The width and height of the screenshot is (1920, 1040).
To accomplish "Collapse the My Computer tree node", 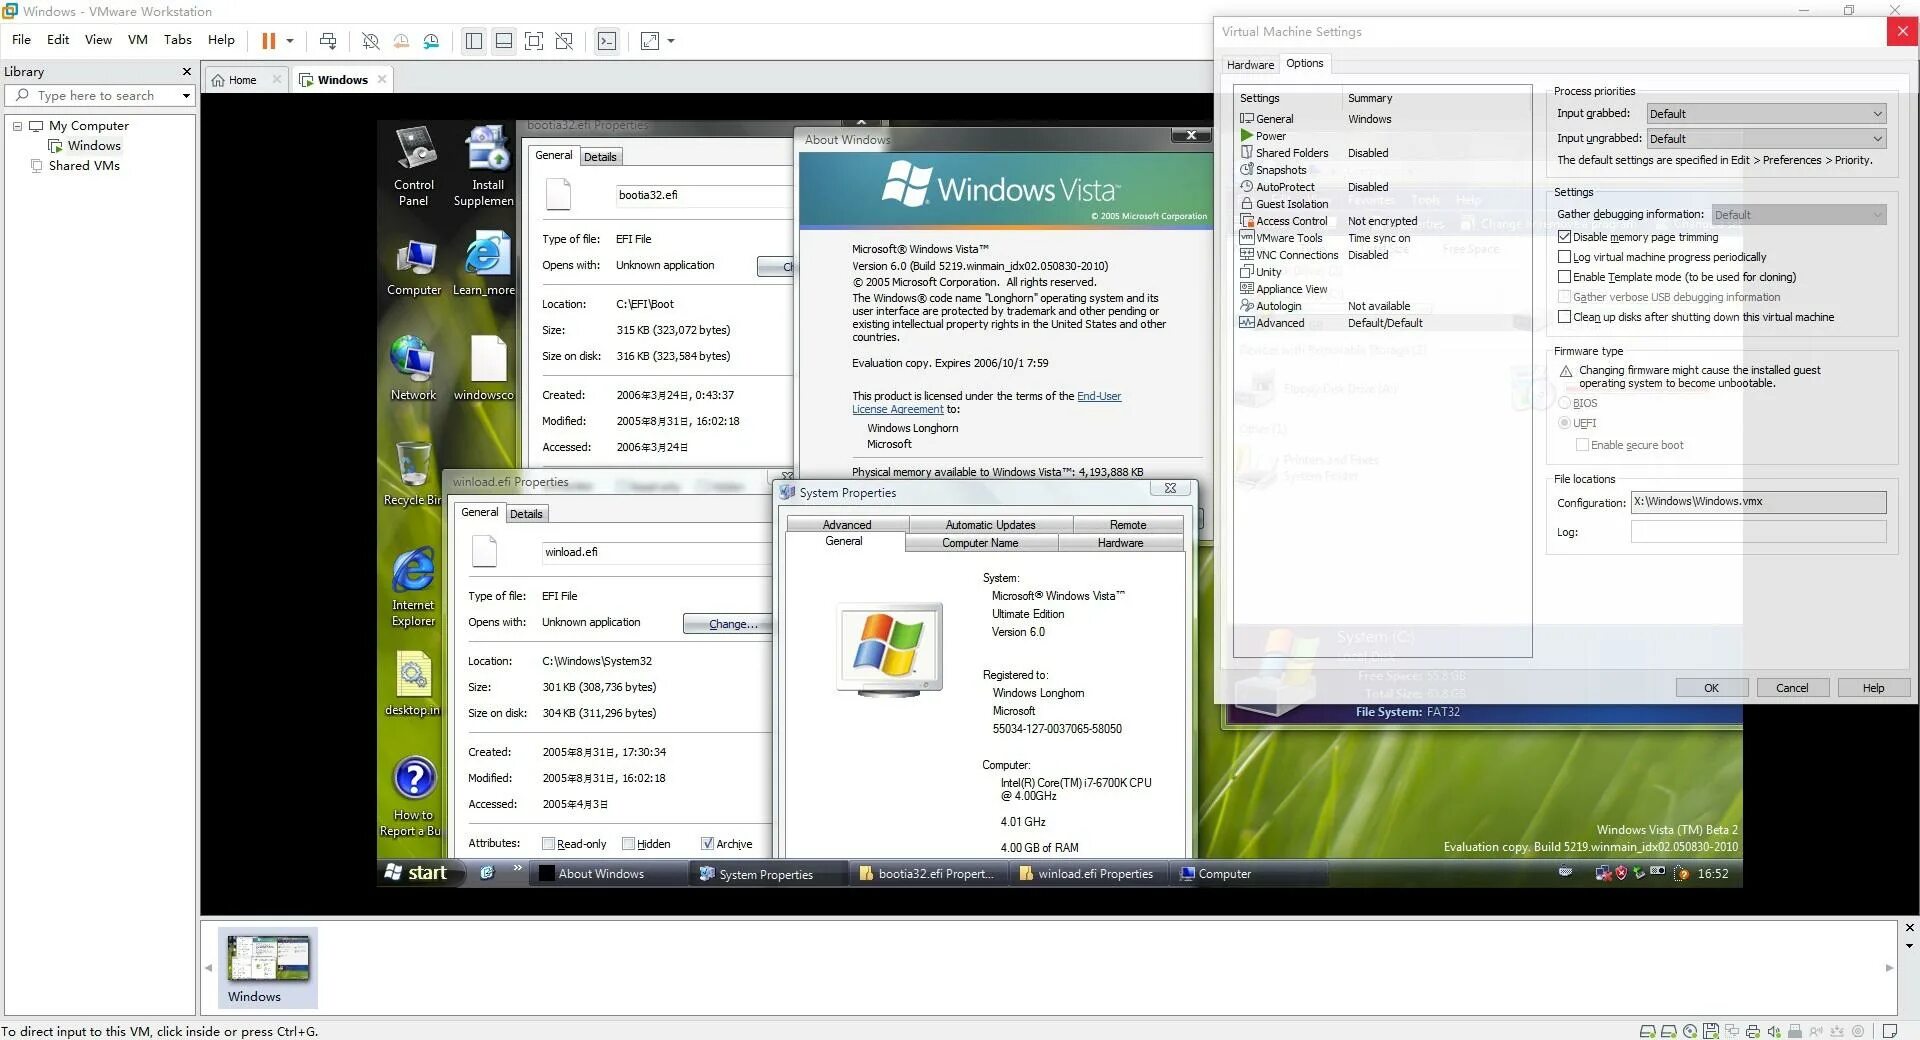I will [16, 125].
